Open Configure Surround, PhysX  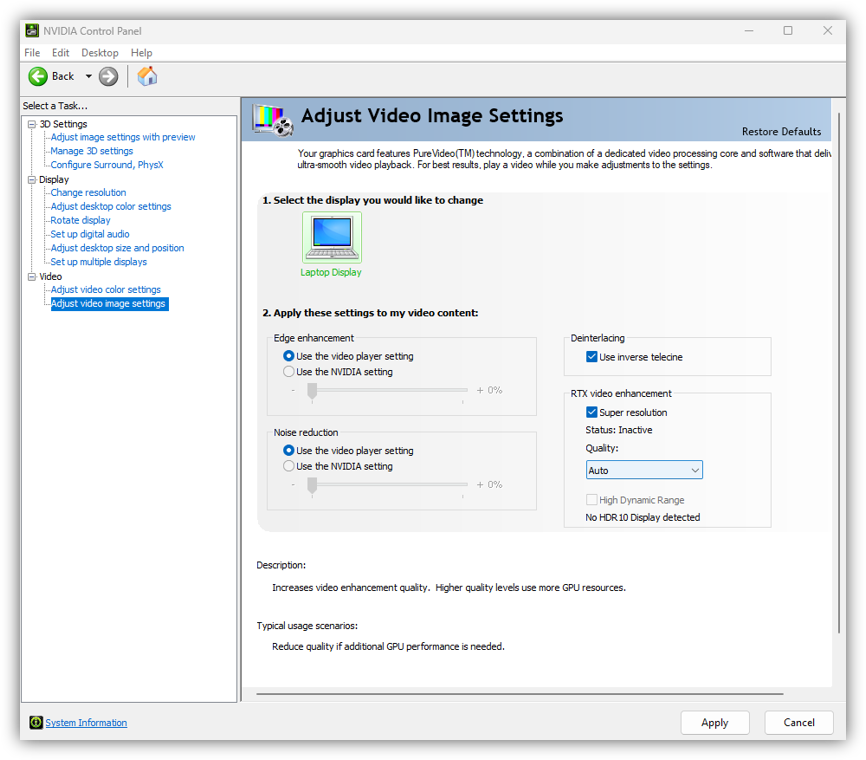[107, 165]
